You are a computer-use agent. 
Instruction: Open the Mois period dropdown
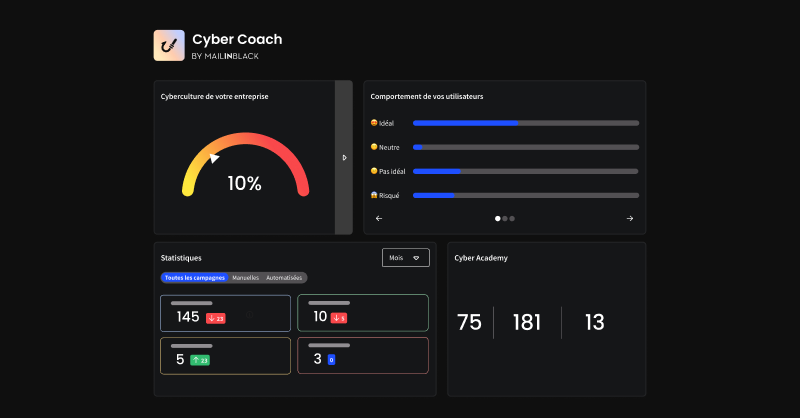[x=406, y=258]
